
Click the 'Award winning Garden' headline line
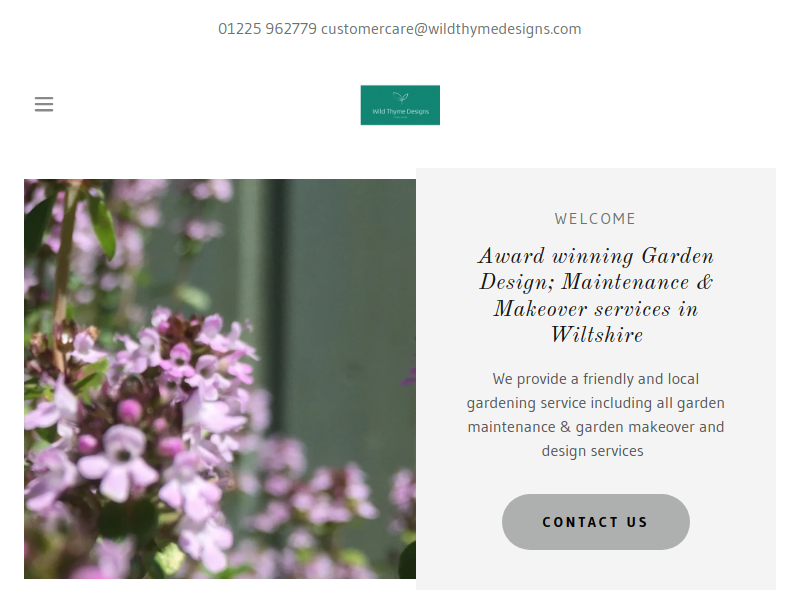(x=596, y=256)
